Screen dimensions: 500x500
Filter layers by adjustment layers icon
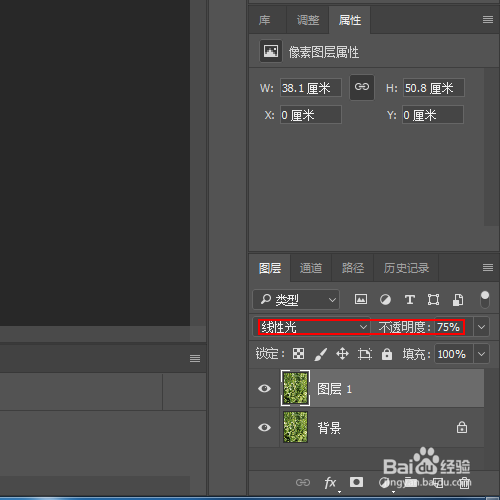click(385, 300)
